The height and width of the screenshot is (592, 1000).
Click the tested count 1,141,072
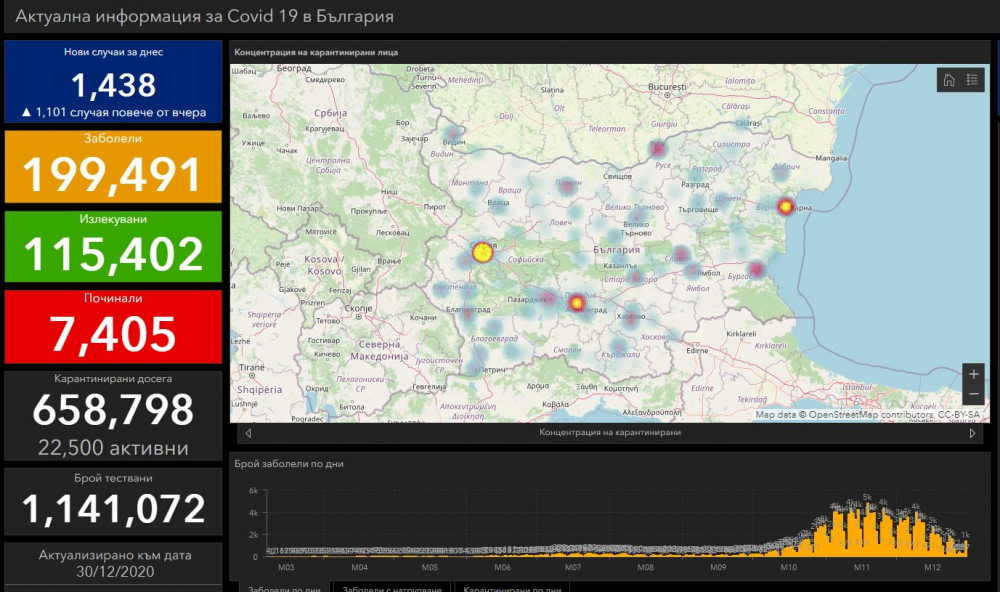pos(113,509)
